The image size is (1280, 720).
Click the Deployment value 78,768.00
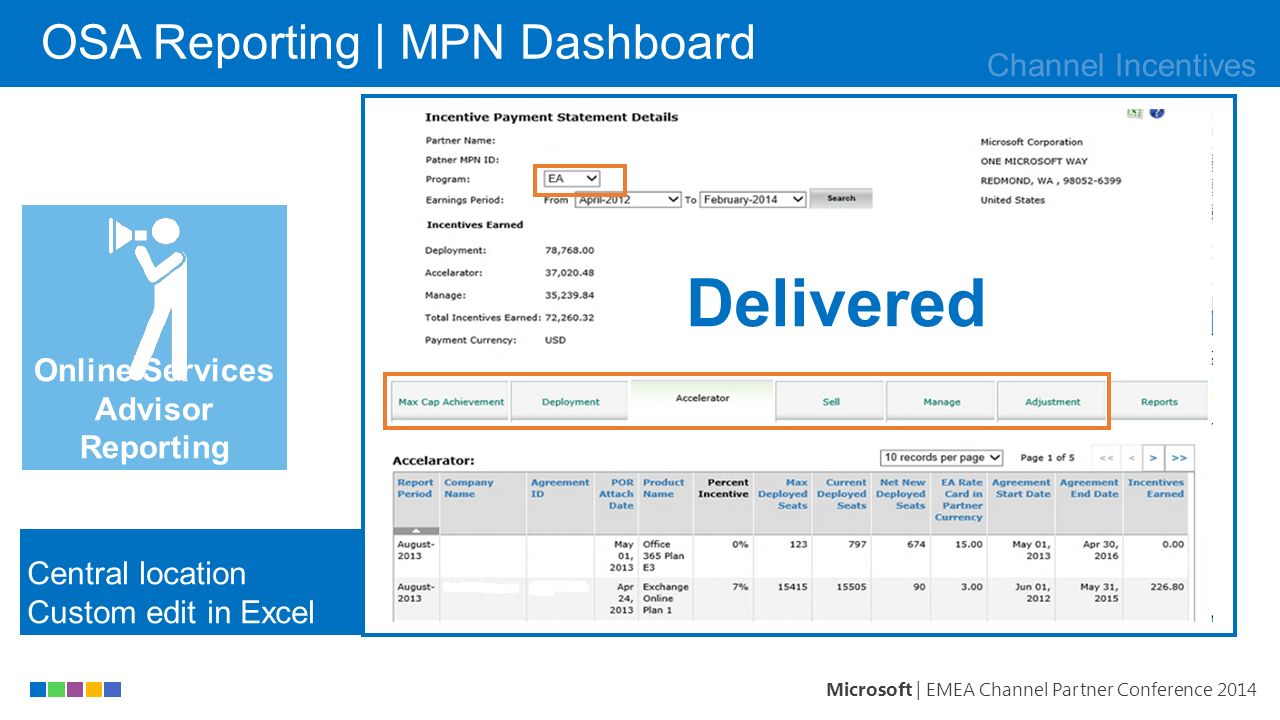tap(569, 251)
